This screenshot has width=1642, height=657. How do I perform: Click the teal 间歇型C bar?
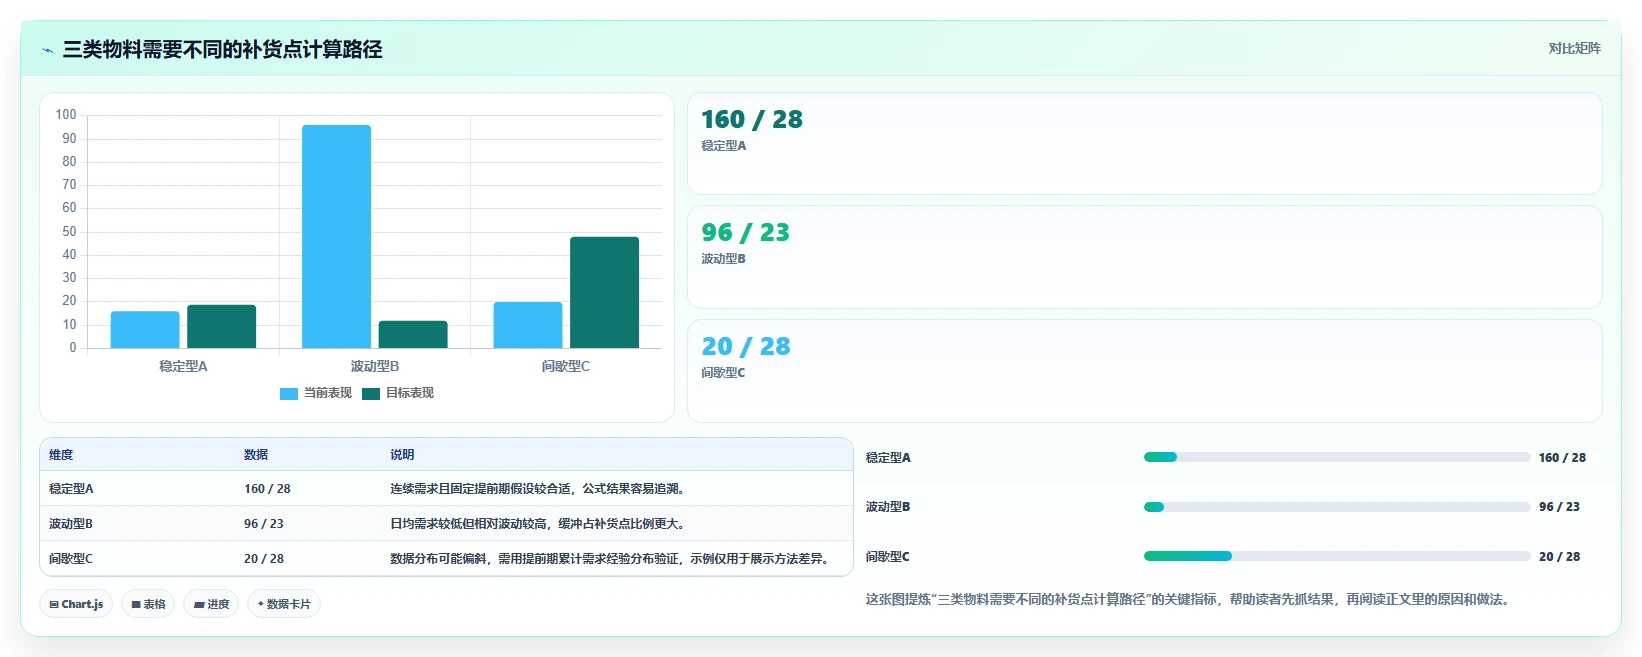[604, 293]
